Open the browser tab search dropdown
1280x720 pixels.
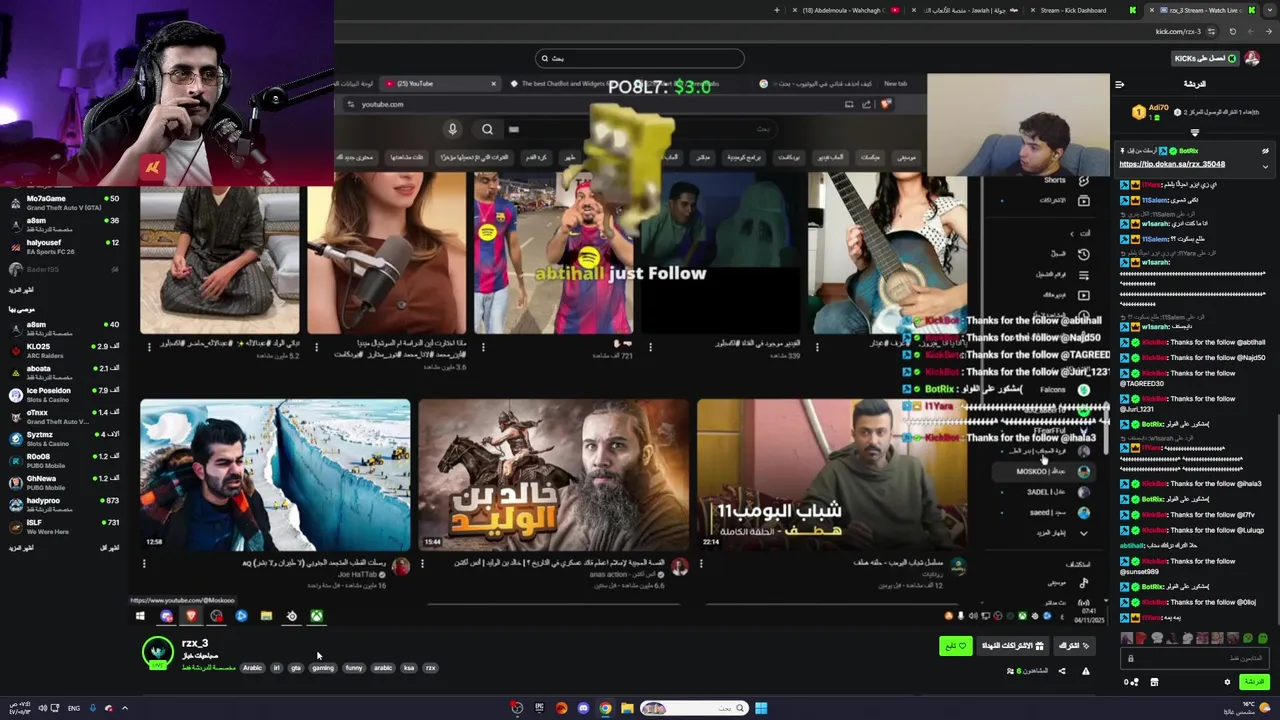pos(1270,10)
